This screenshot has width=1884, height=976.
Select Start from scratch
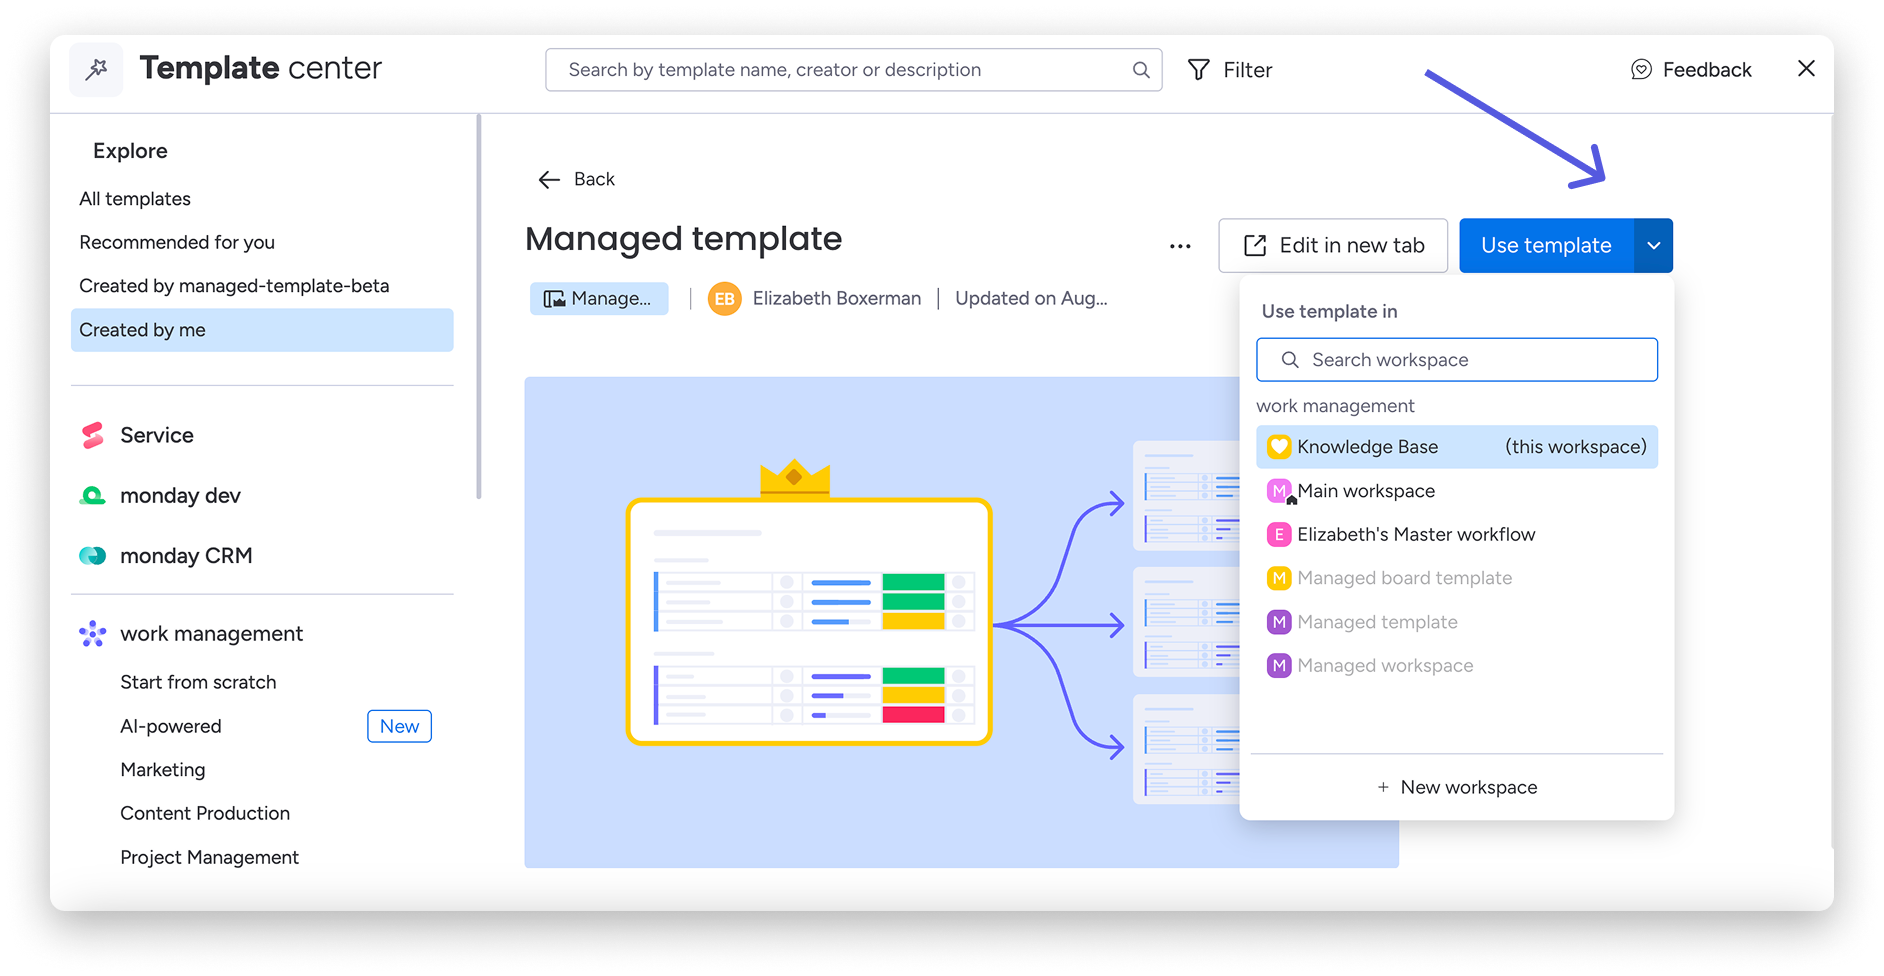pyautogui.click(x=198, y=682)
